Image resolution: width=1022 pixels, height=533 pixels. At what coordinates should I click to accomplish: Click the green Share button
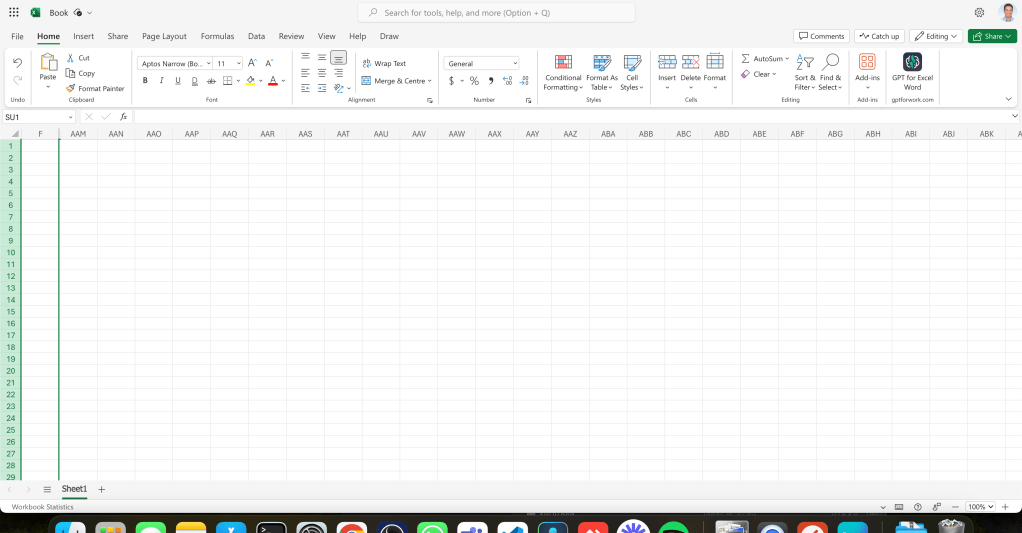click(x=992, y=36)
